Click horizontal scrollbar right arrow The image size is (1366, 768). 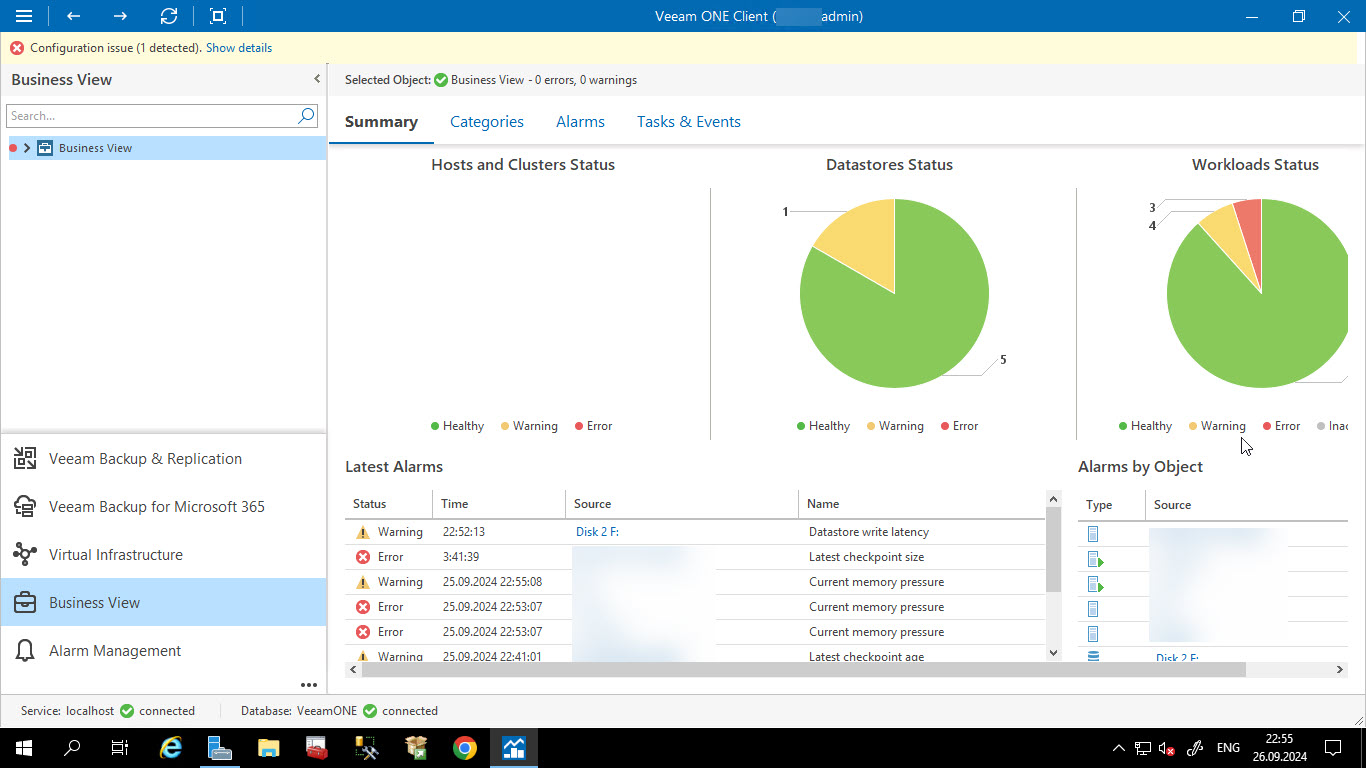[x=1342, y=670]
